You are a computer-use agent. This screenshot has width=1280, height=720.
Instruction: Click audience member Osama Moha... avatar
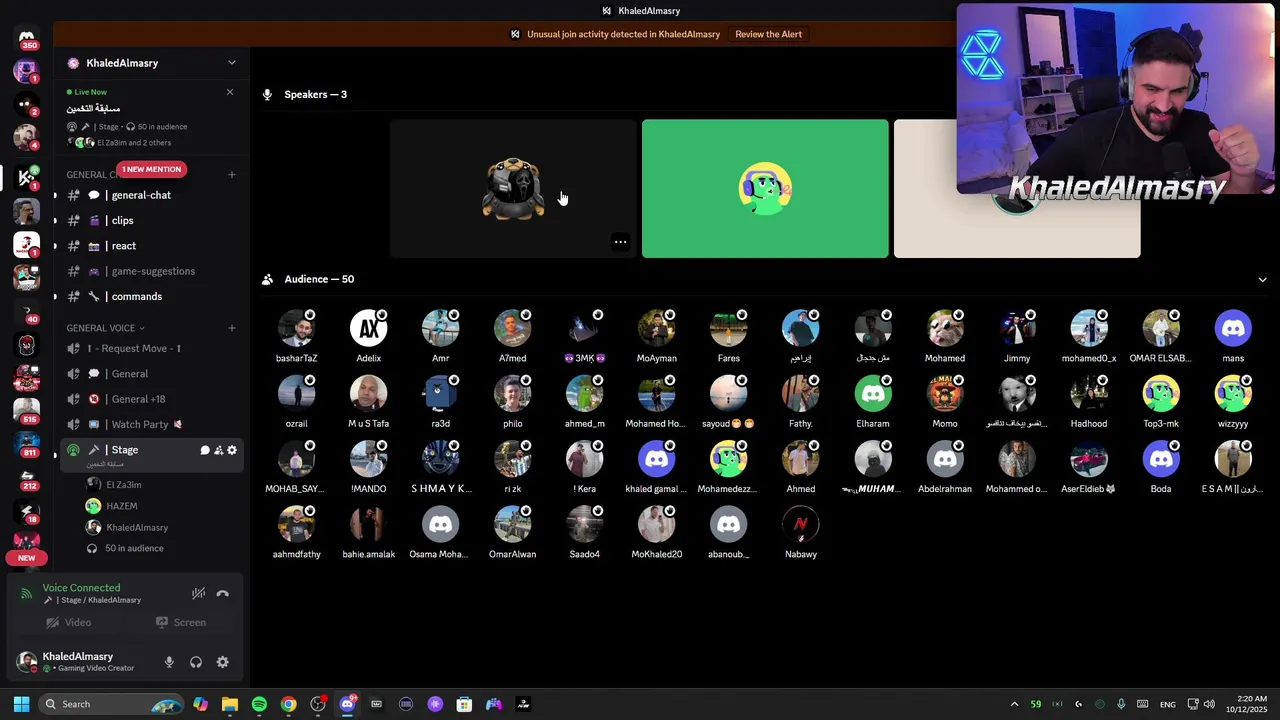click(x=440, y=525)
